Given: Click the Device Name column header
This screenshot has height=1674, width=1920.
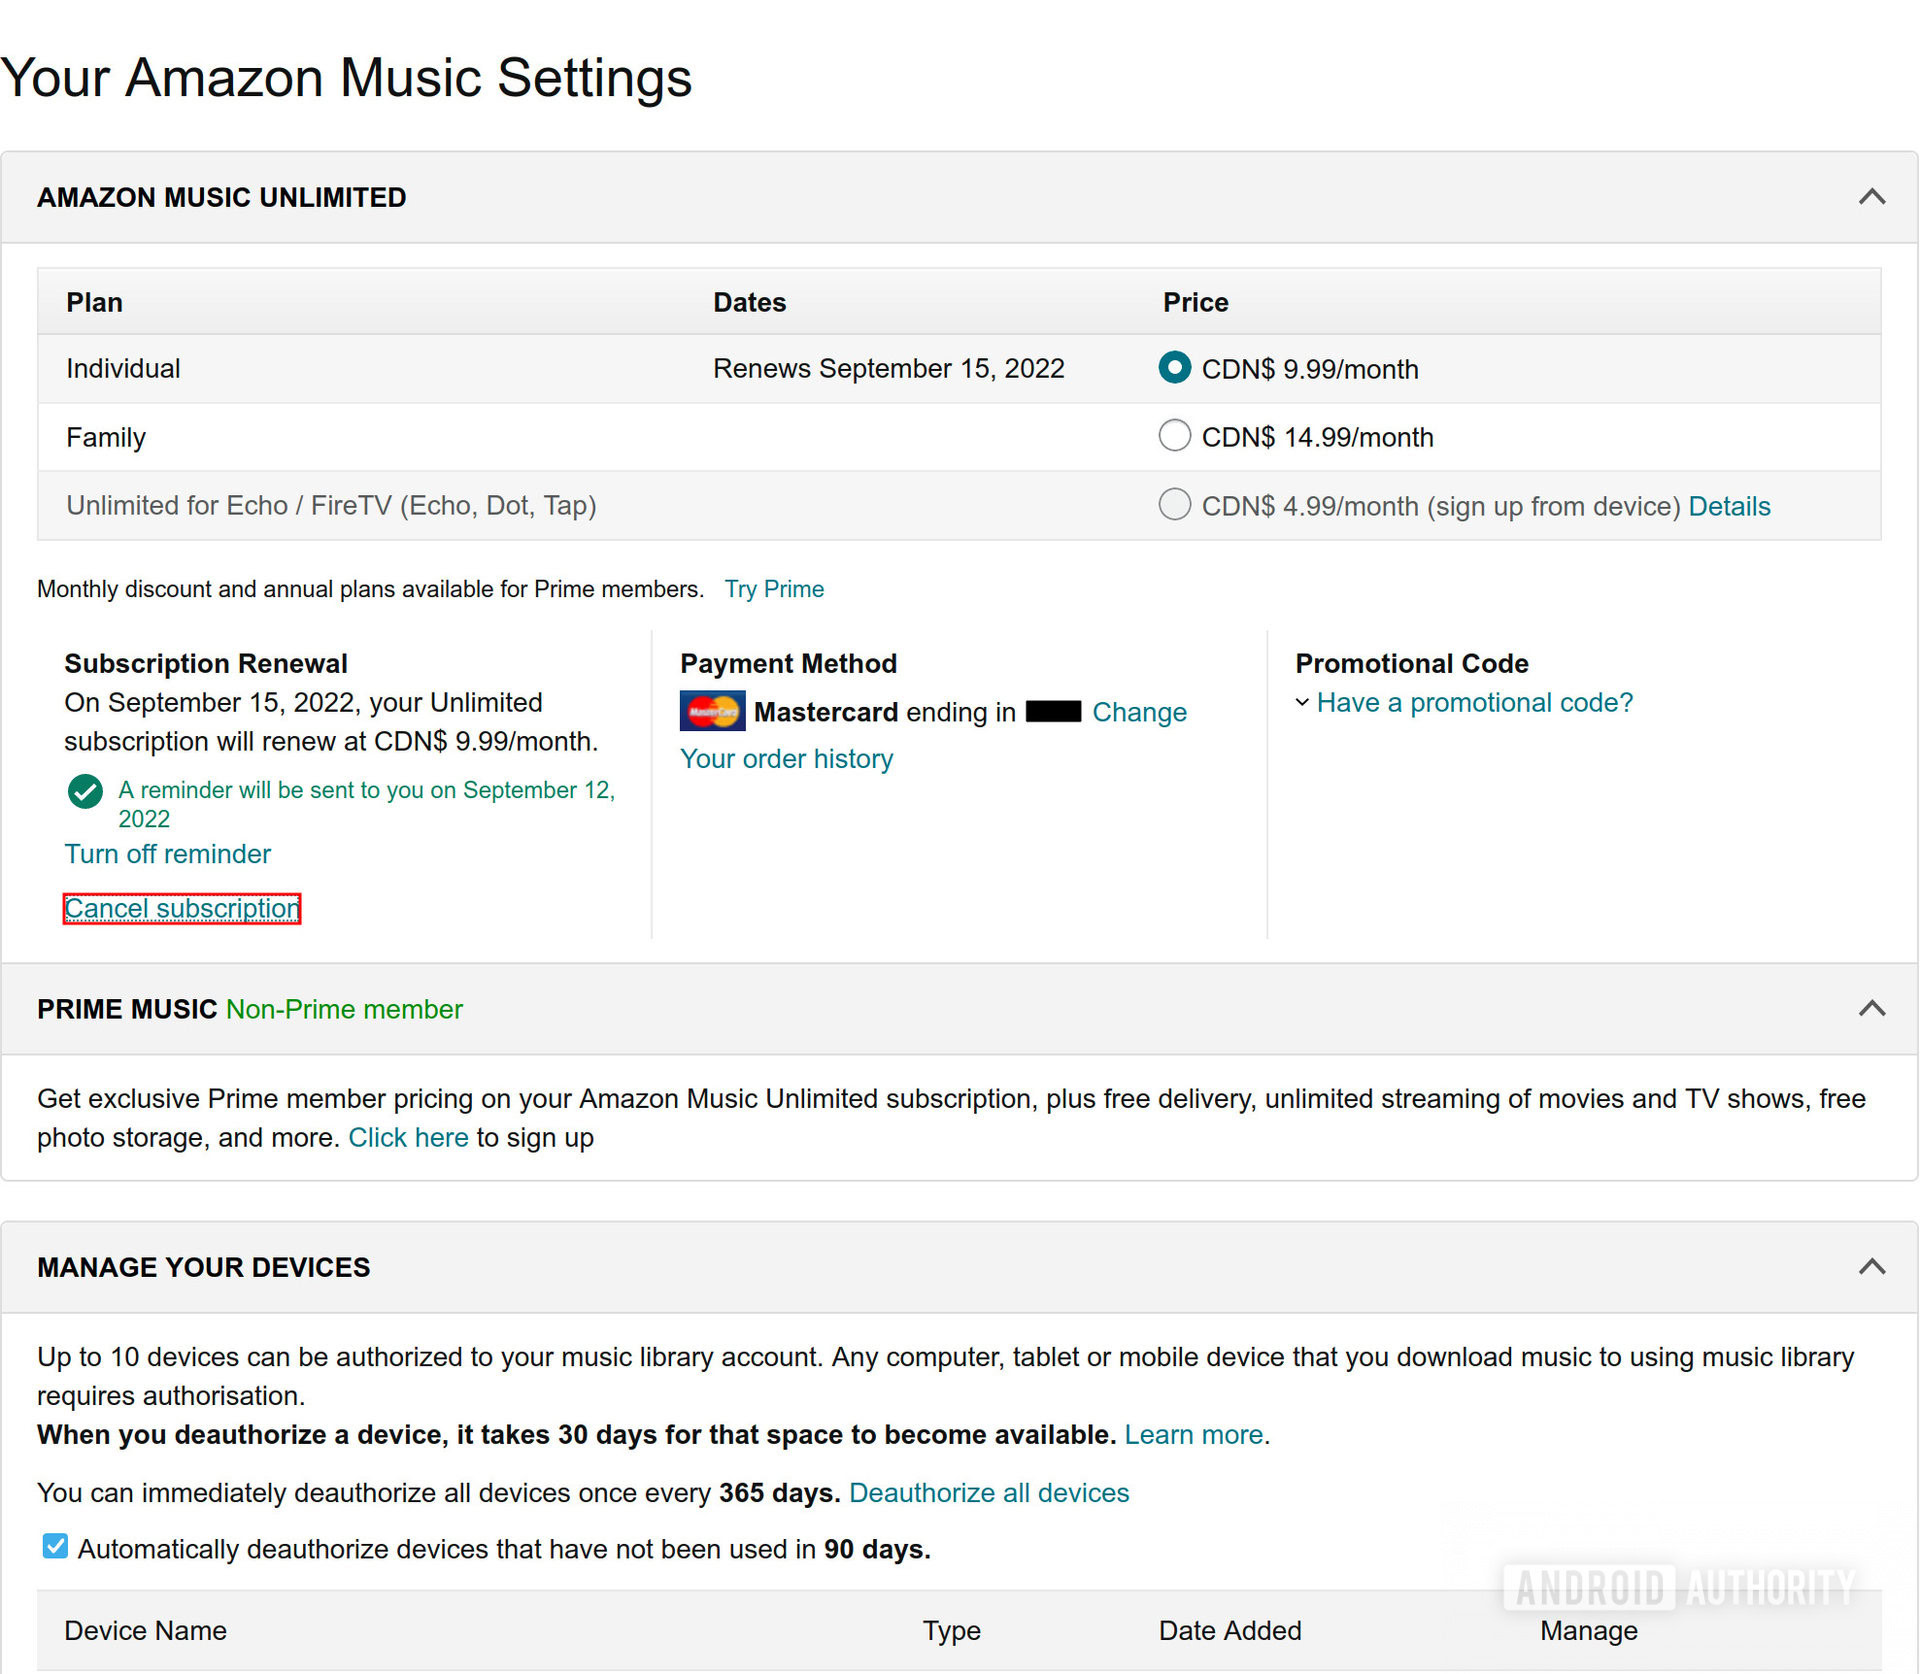Looking at the screenshot, I should tap(146, 1631).
